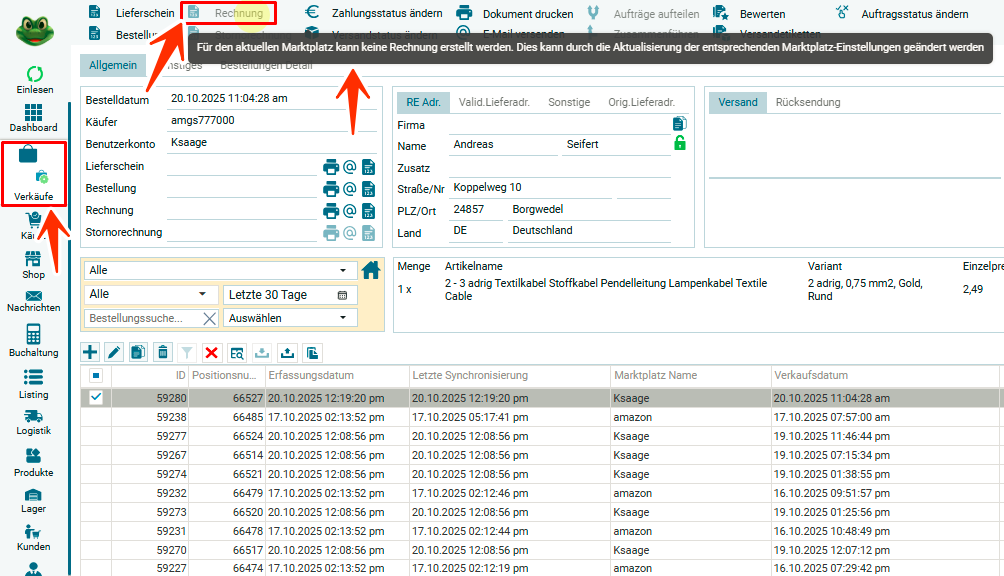Open the topmost Alle filter dropdown
1004x576 pixels.
[x=218, y=270]
